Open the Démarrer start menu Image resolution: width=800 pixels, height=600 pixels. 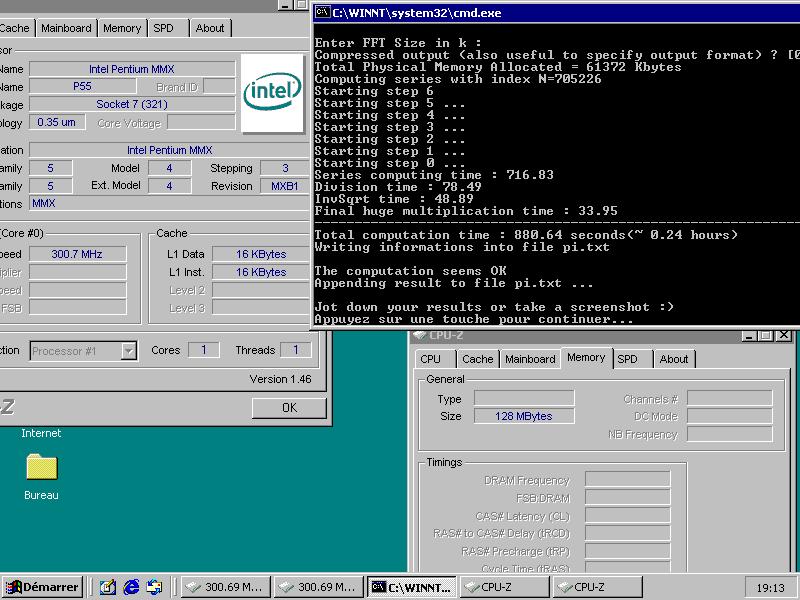tap(42, 587)
